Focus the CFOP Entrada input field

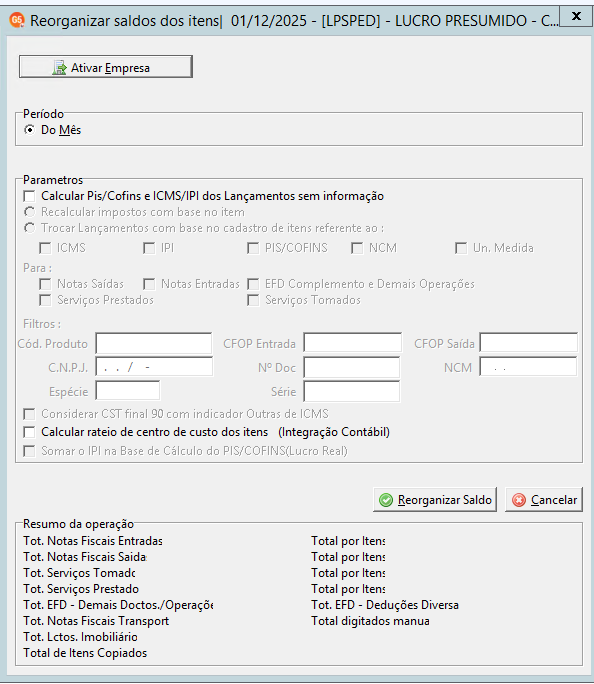(352, 342)
